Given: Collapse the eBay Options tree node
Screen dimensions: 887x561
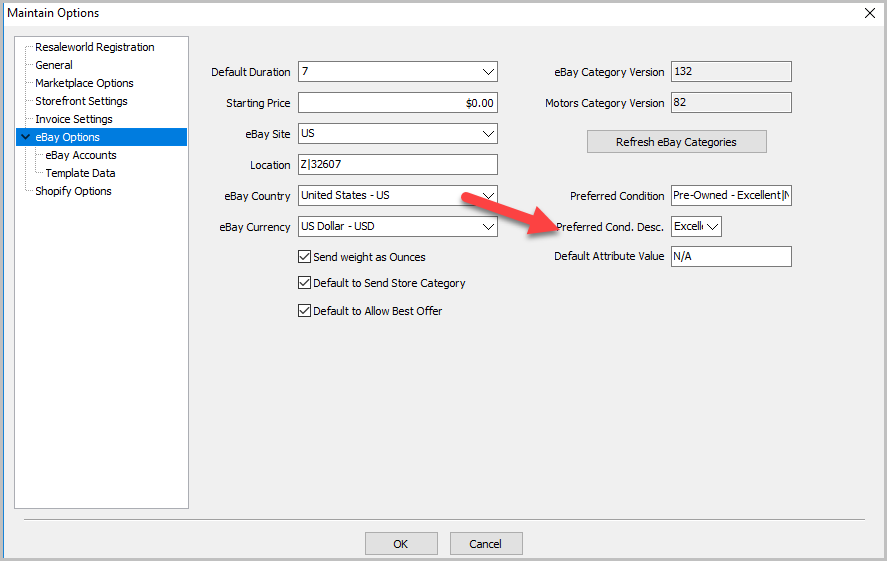Looking at the screenshot, I should pyautogui.click(x=25, y=137).
